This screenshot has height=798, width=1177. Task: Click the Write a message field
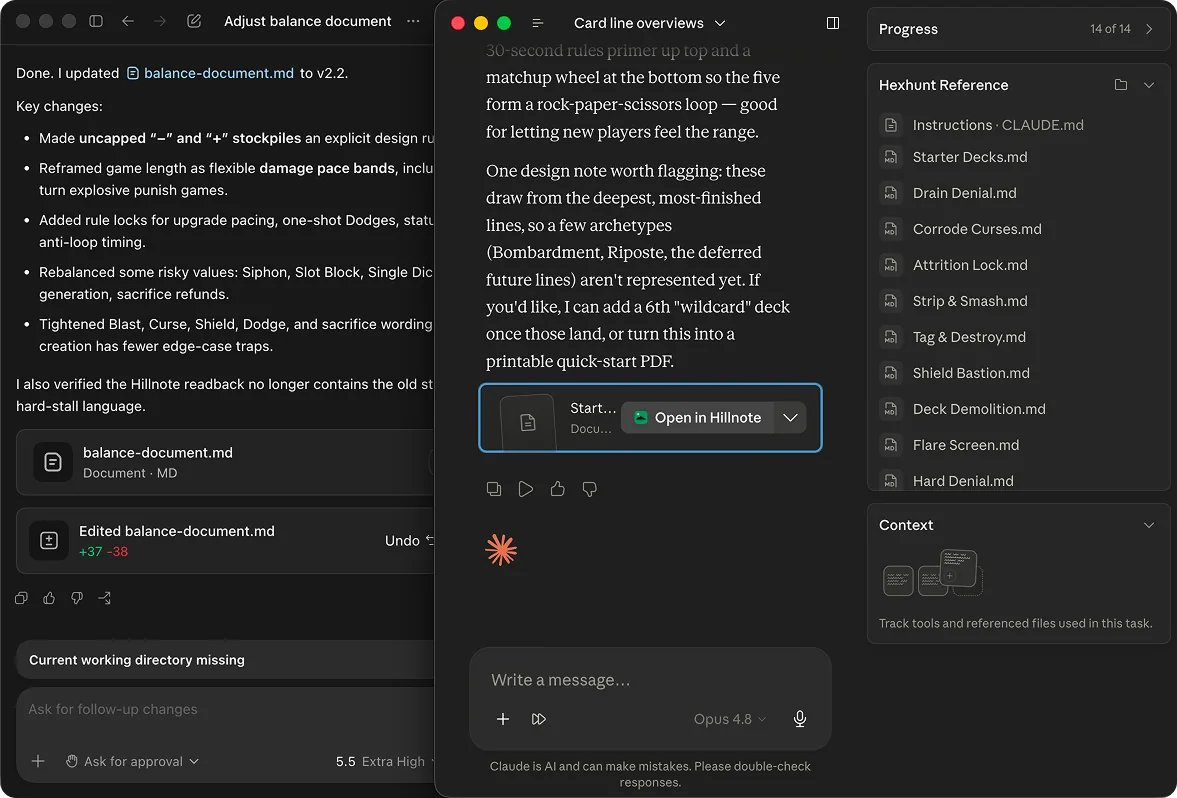pos(650,680)
